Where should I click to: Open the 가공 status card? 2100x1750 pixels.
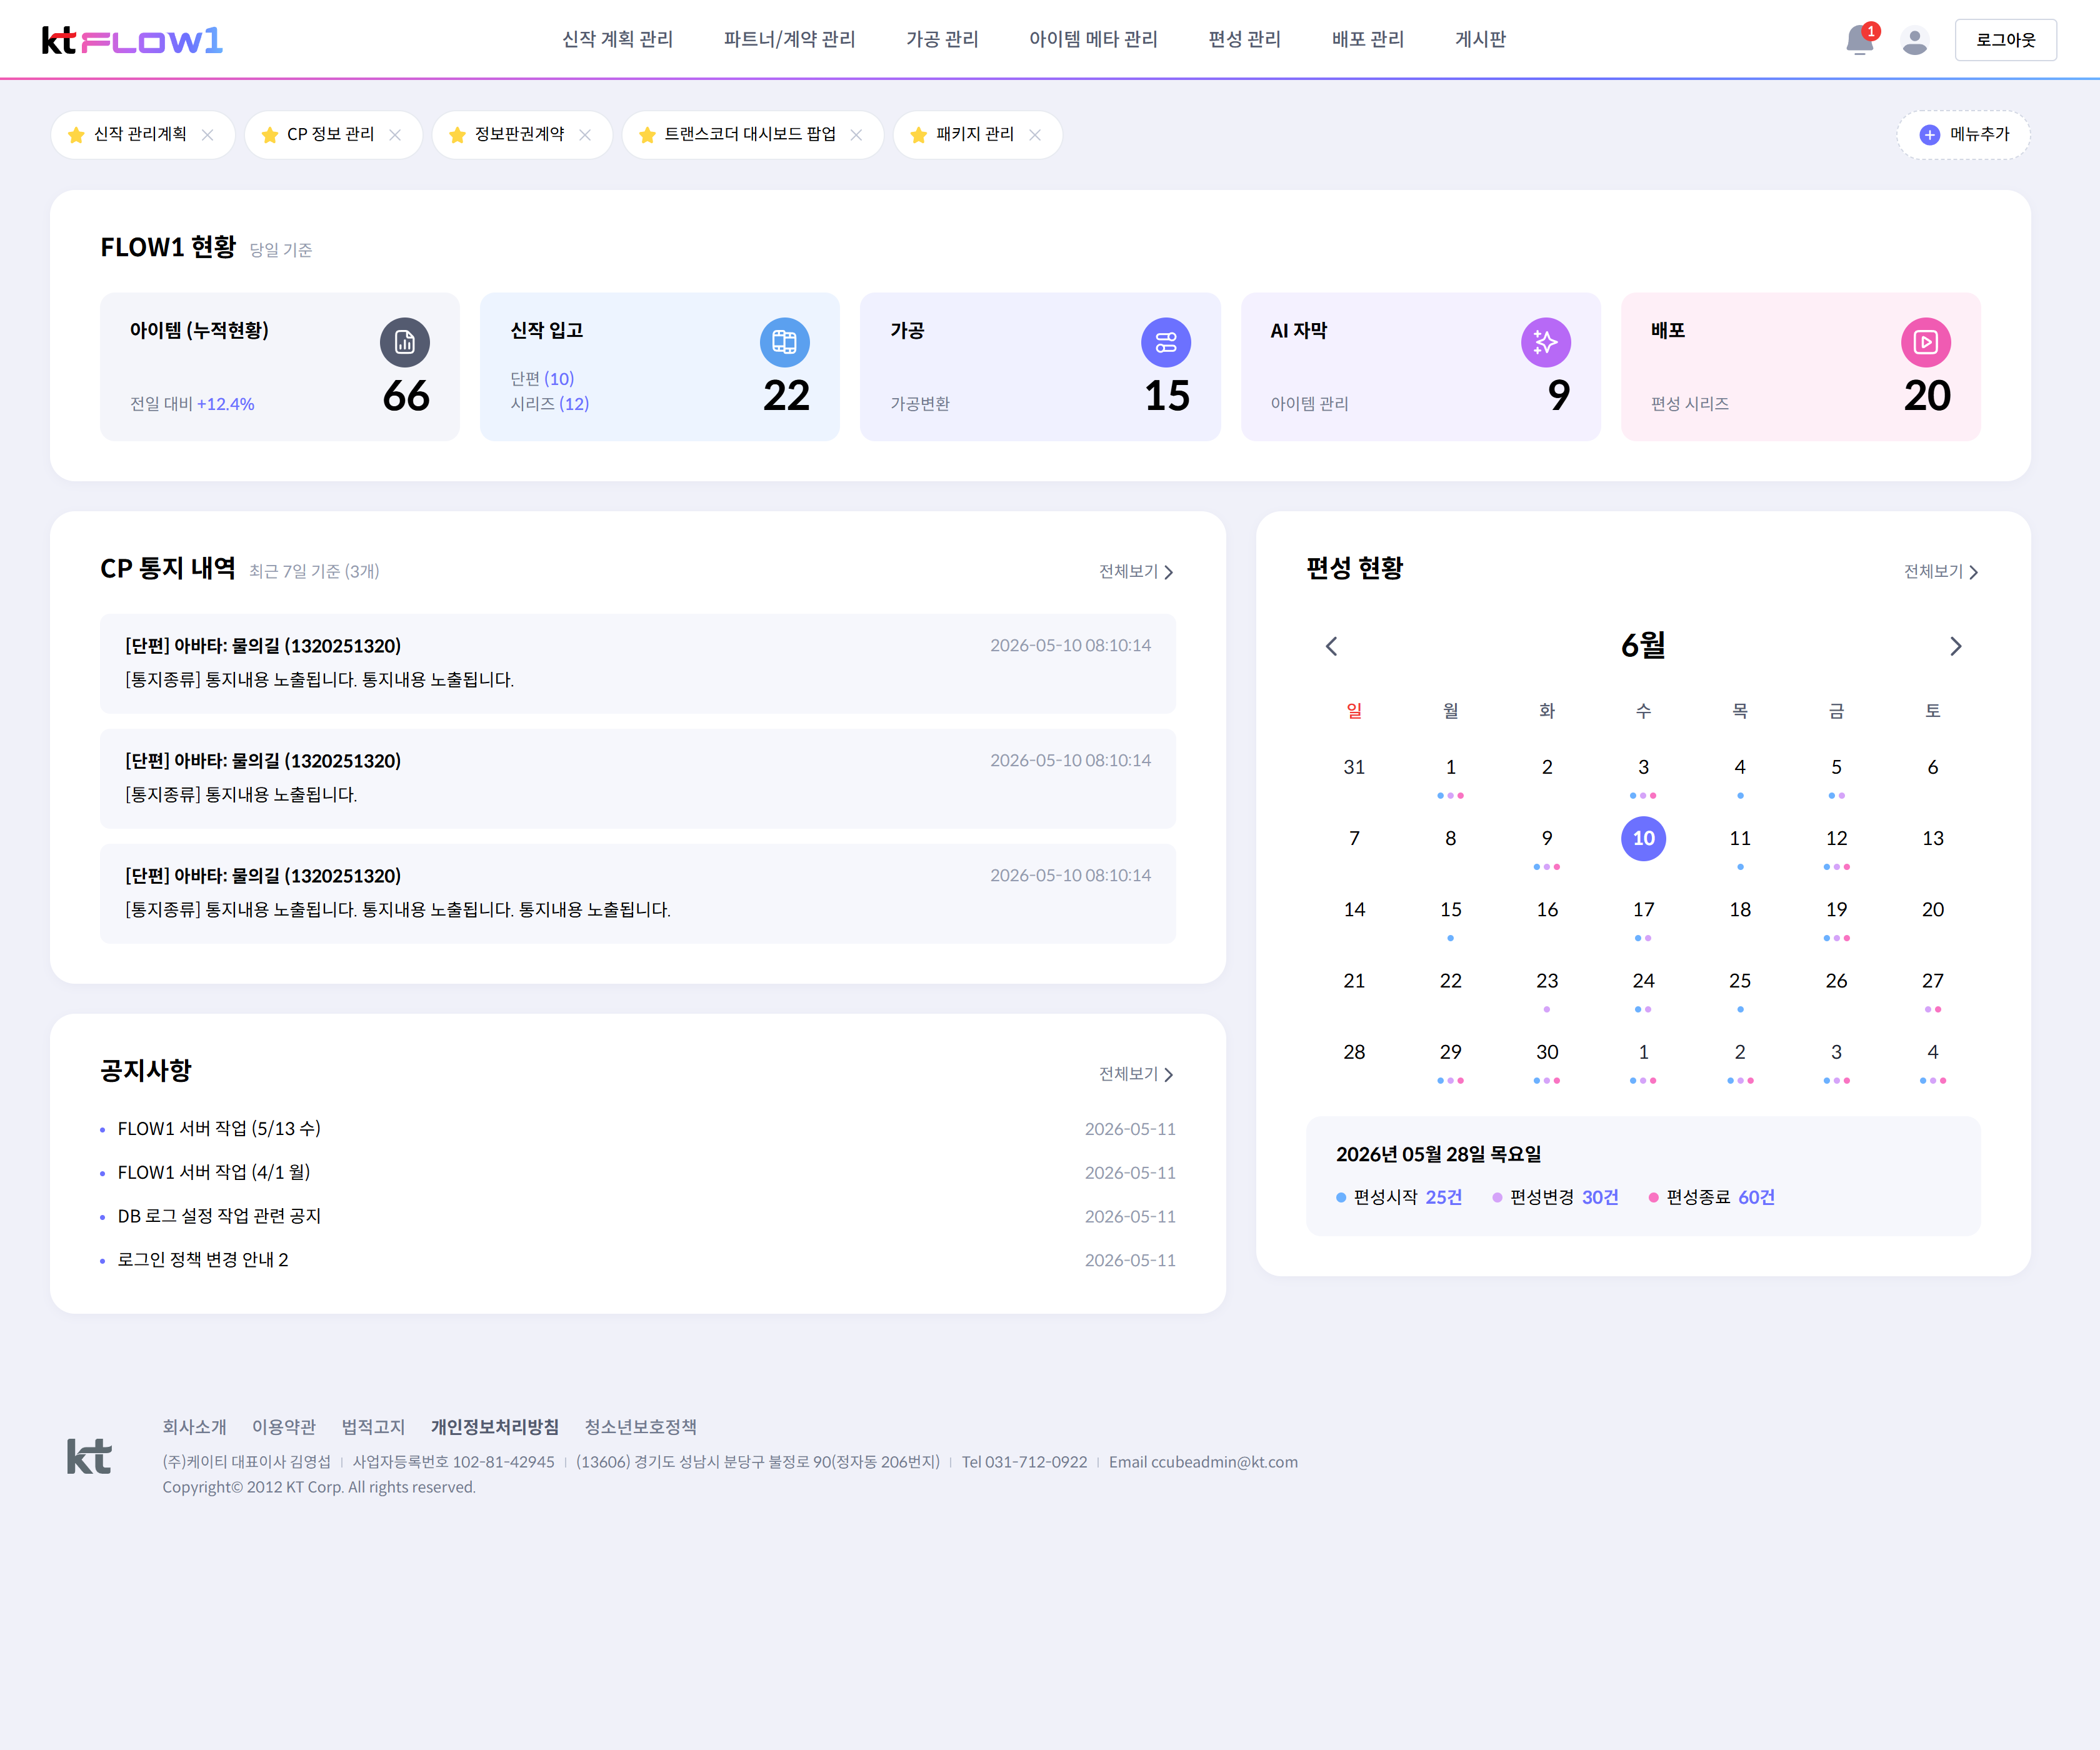(1040, 367)
